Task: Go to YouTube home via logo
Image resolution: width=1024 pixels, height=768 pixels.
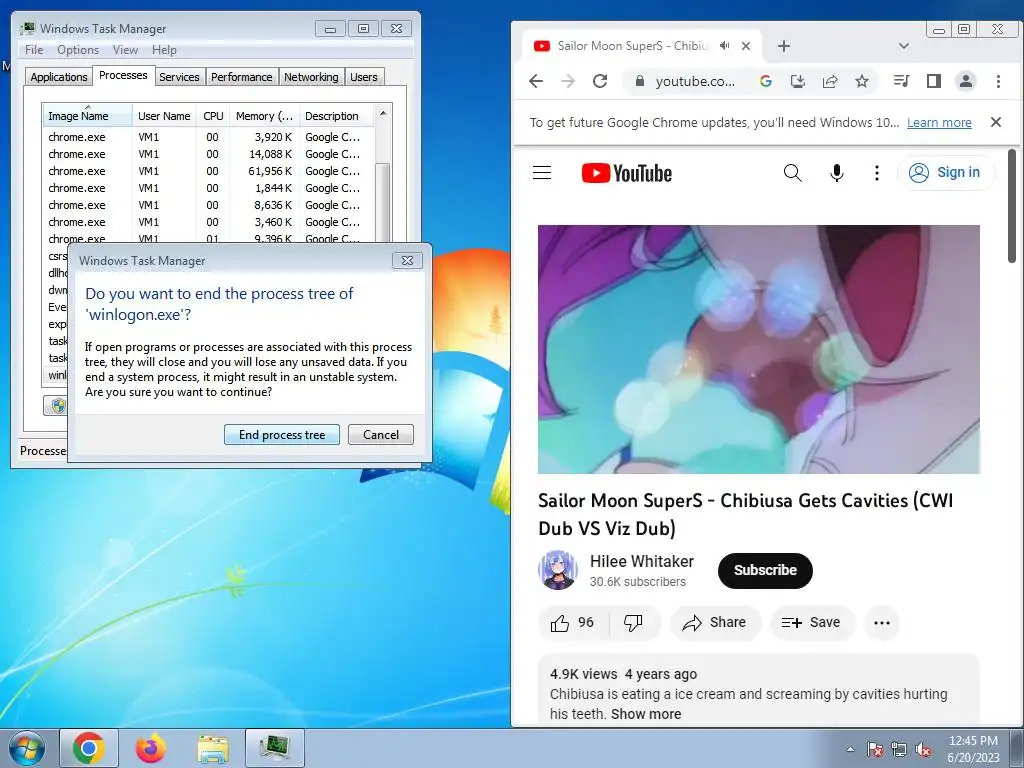Action: click(626, 173)
